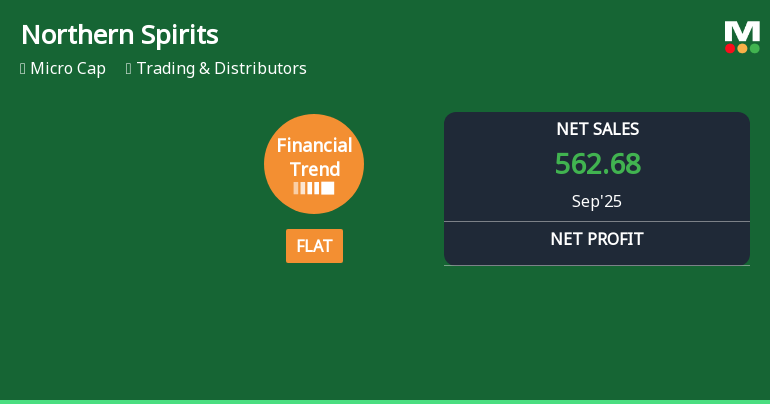Click the "Trend" text inside the circle
770x404 pixels.
click(314, 169)
